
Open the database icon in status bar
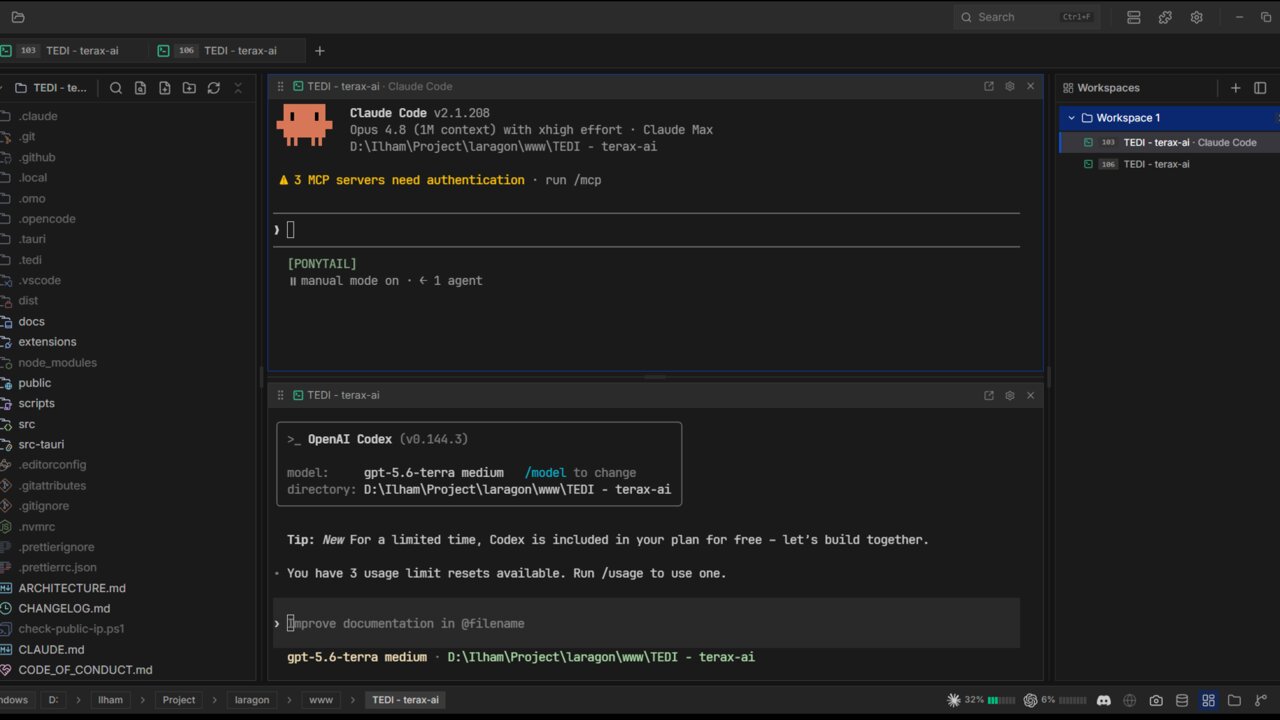[x=1182, y=700]
